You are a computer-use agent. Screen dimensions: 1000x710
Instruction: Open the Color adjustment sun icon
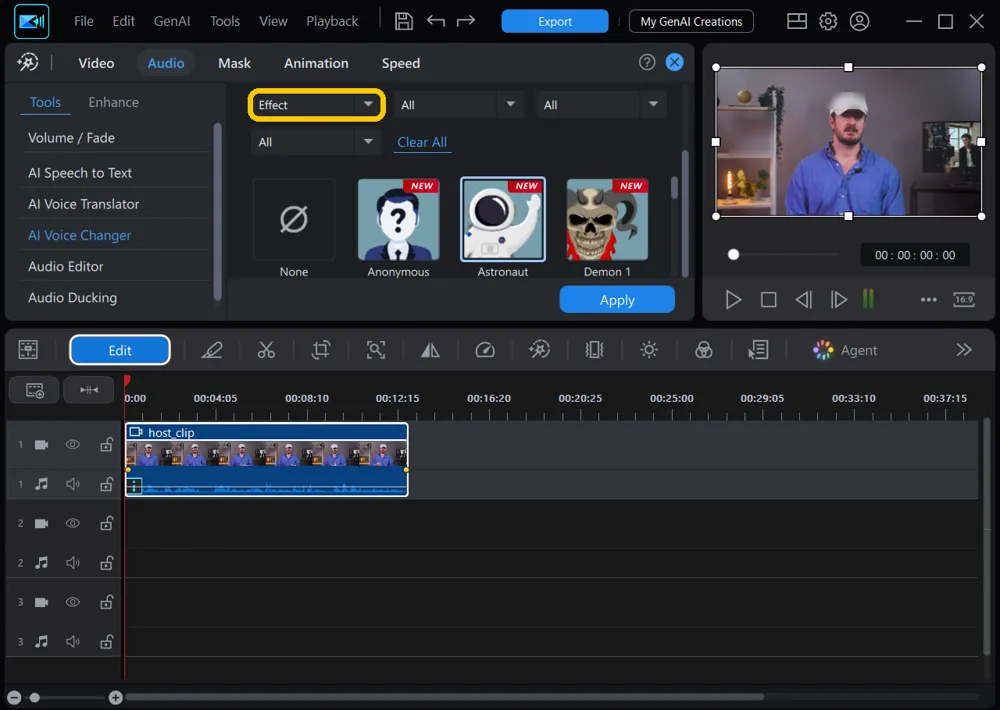click(x=649, y=350)
